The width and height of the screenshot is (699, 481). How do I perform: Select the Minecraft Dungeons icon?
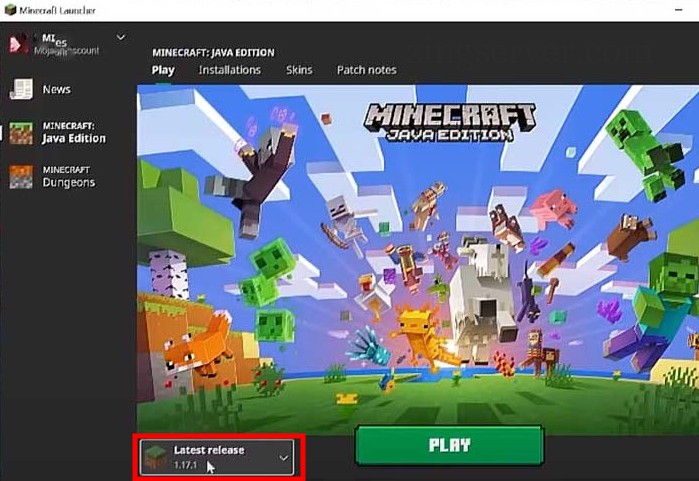pyautogui.click(x=21, y=177)
